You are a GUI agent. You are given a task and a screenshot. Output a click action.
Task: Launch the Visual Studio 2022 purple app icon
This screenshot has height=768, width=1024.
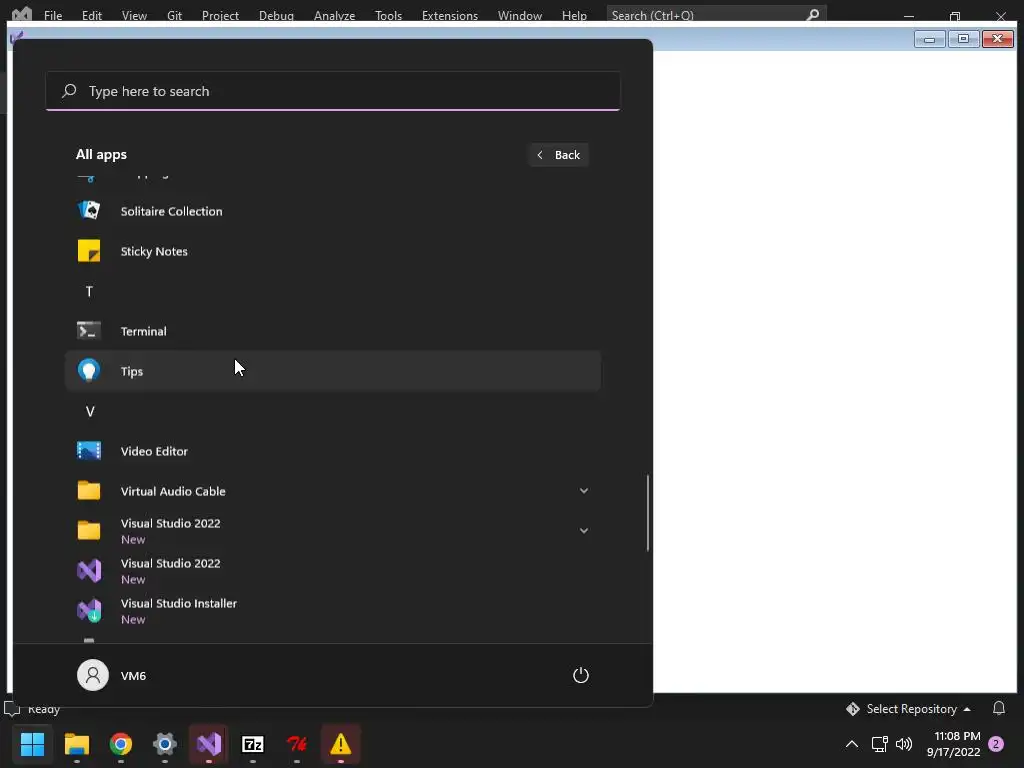pyautogui.click(x=89, y=571)
